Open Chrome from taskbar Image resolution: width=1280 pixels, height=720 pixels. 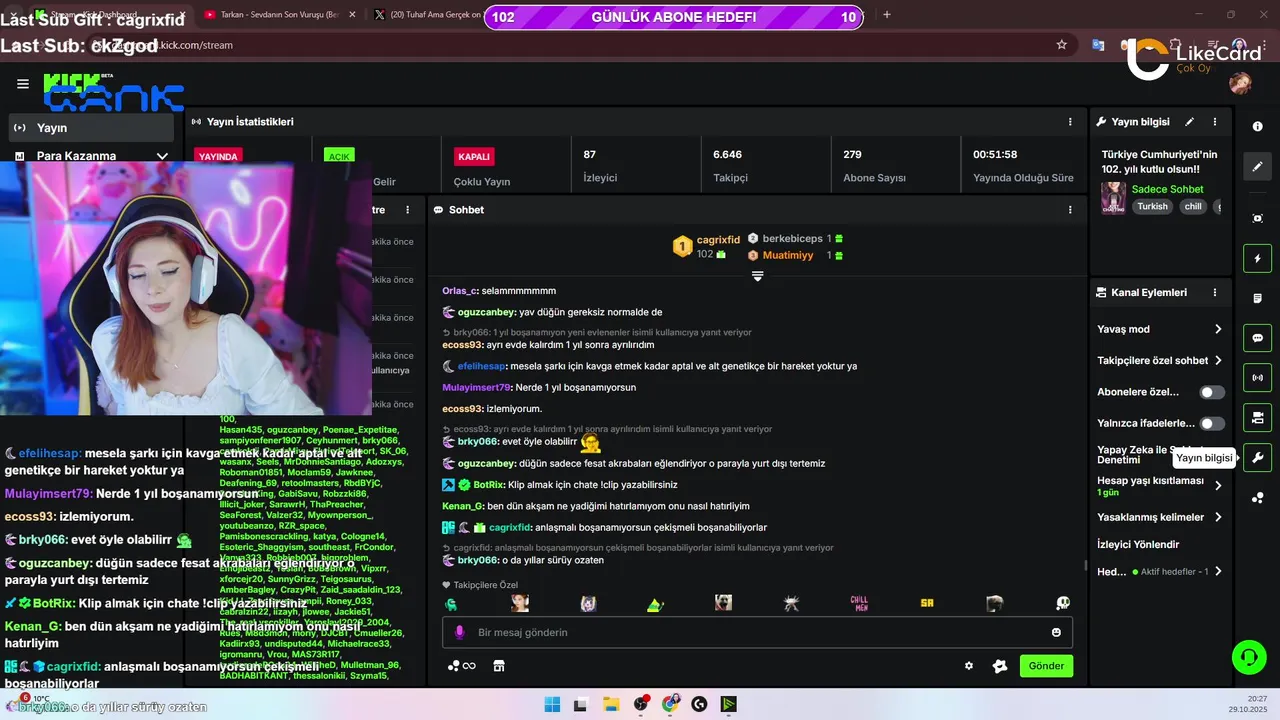tap(670, 704)
